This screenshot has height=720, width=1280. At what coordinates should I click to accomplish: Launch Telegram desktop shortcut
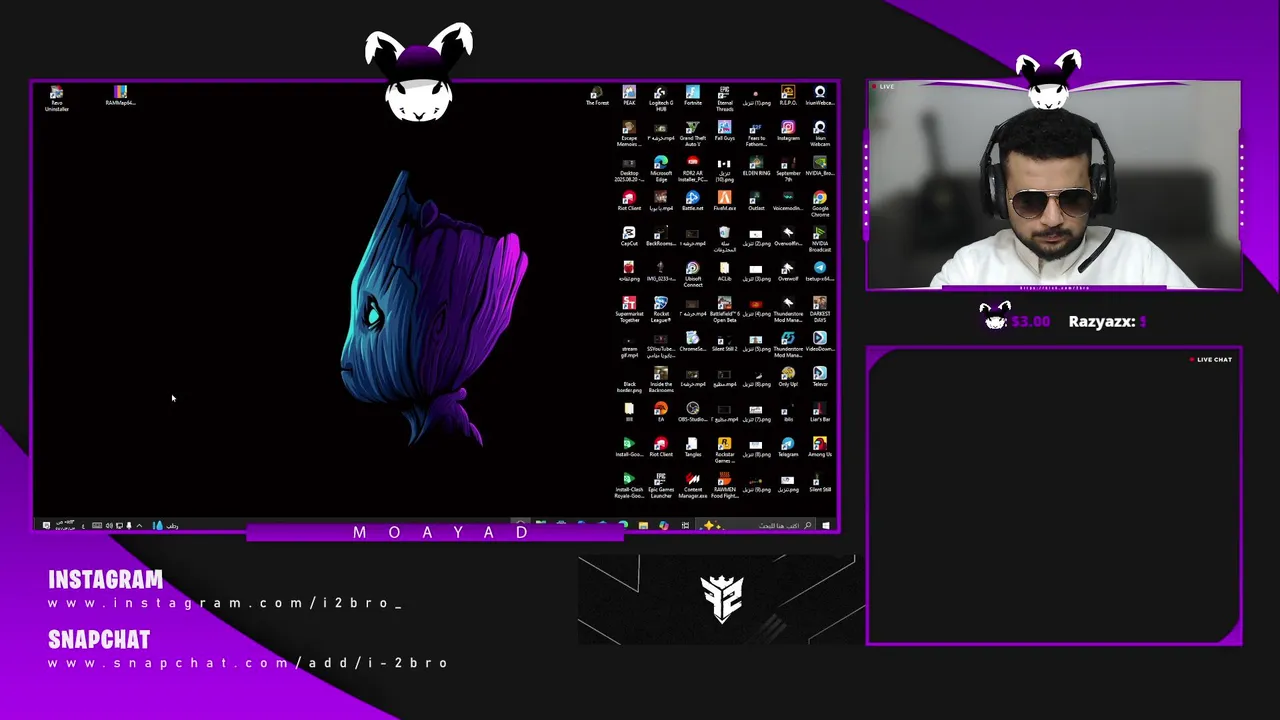click(788, 446)
